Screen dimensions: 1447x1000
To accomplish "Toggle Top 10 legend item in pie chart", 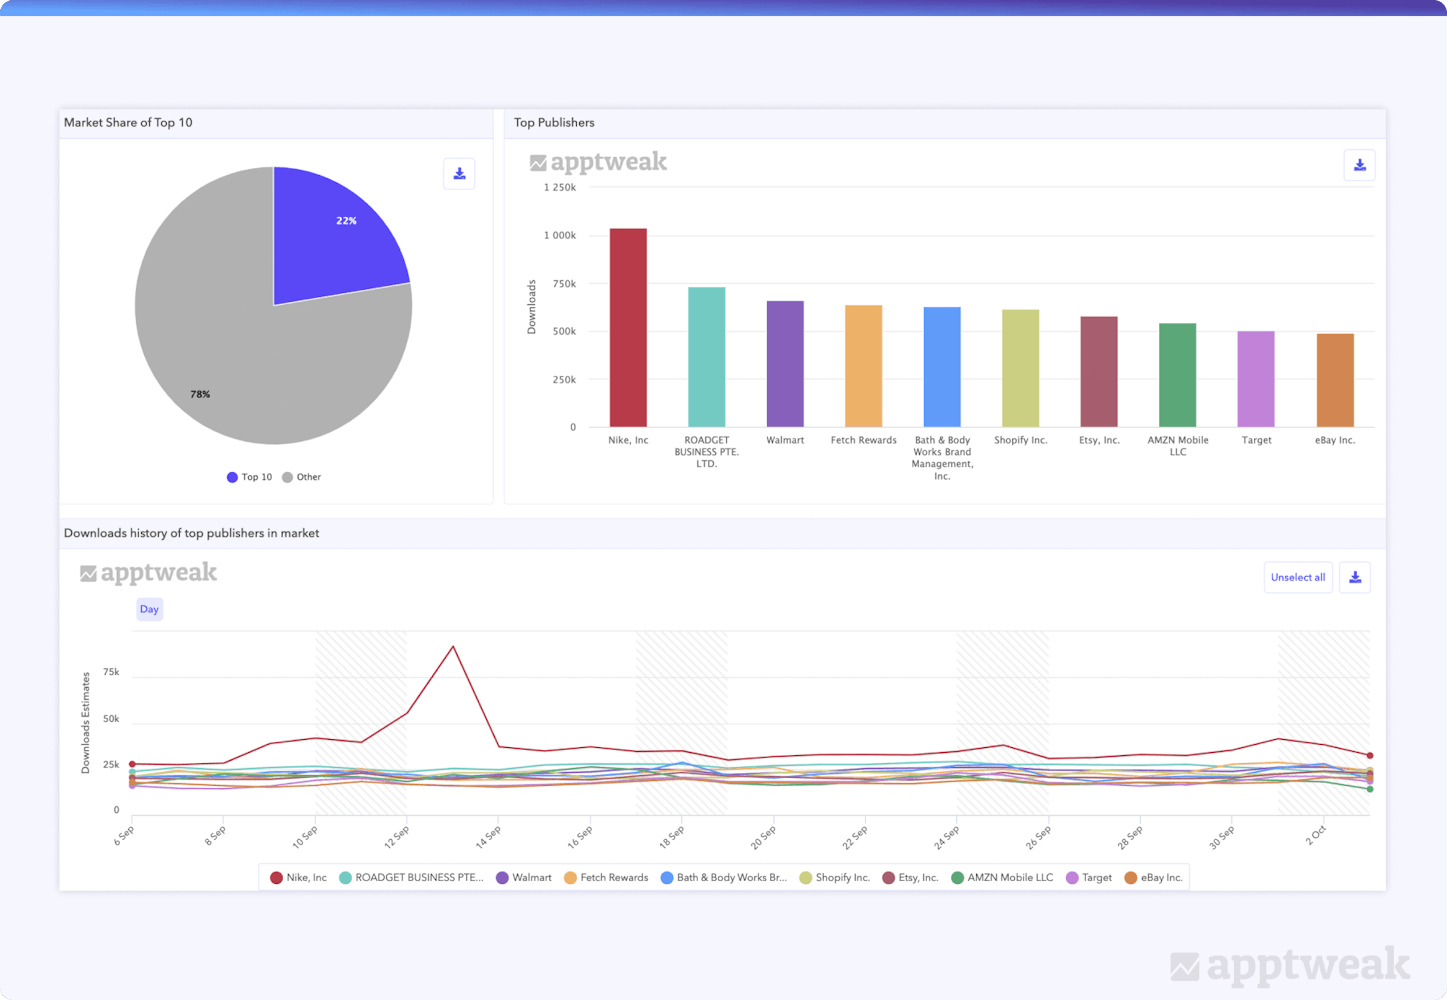I will click(249, 477).
